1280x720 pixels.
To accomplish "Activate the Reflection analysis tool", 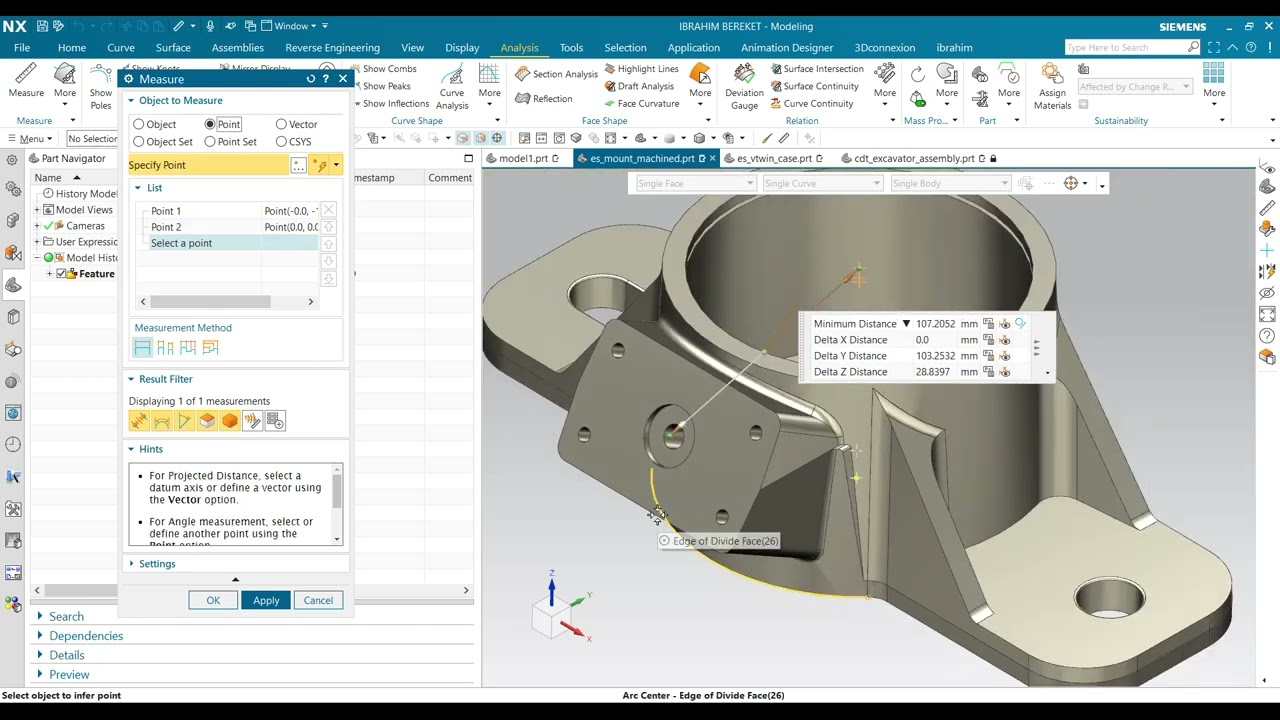I will (x=544, y=98).
